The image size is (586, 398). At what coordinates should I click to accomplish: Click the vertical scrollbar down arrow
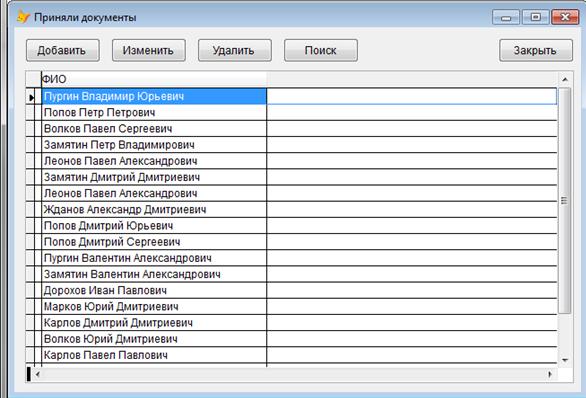click(x=565, y=360)
